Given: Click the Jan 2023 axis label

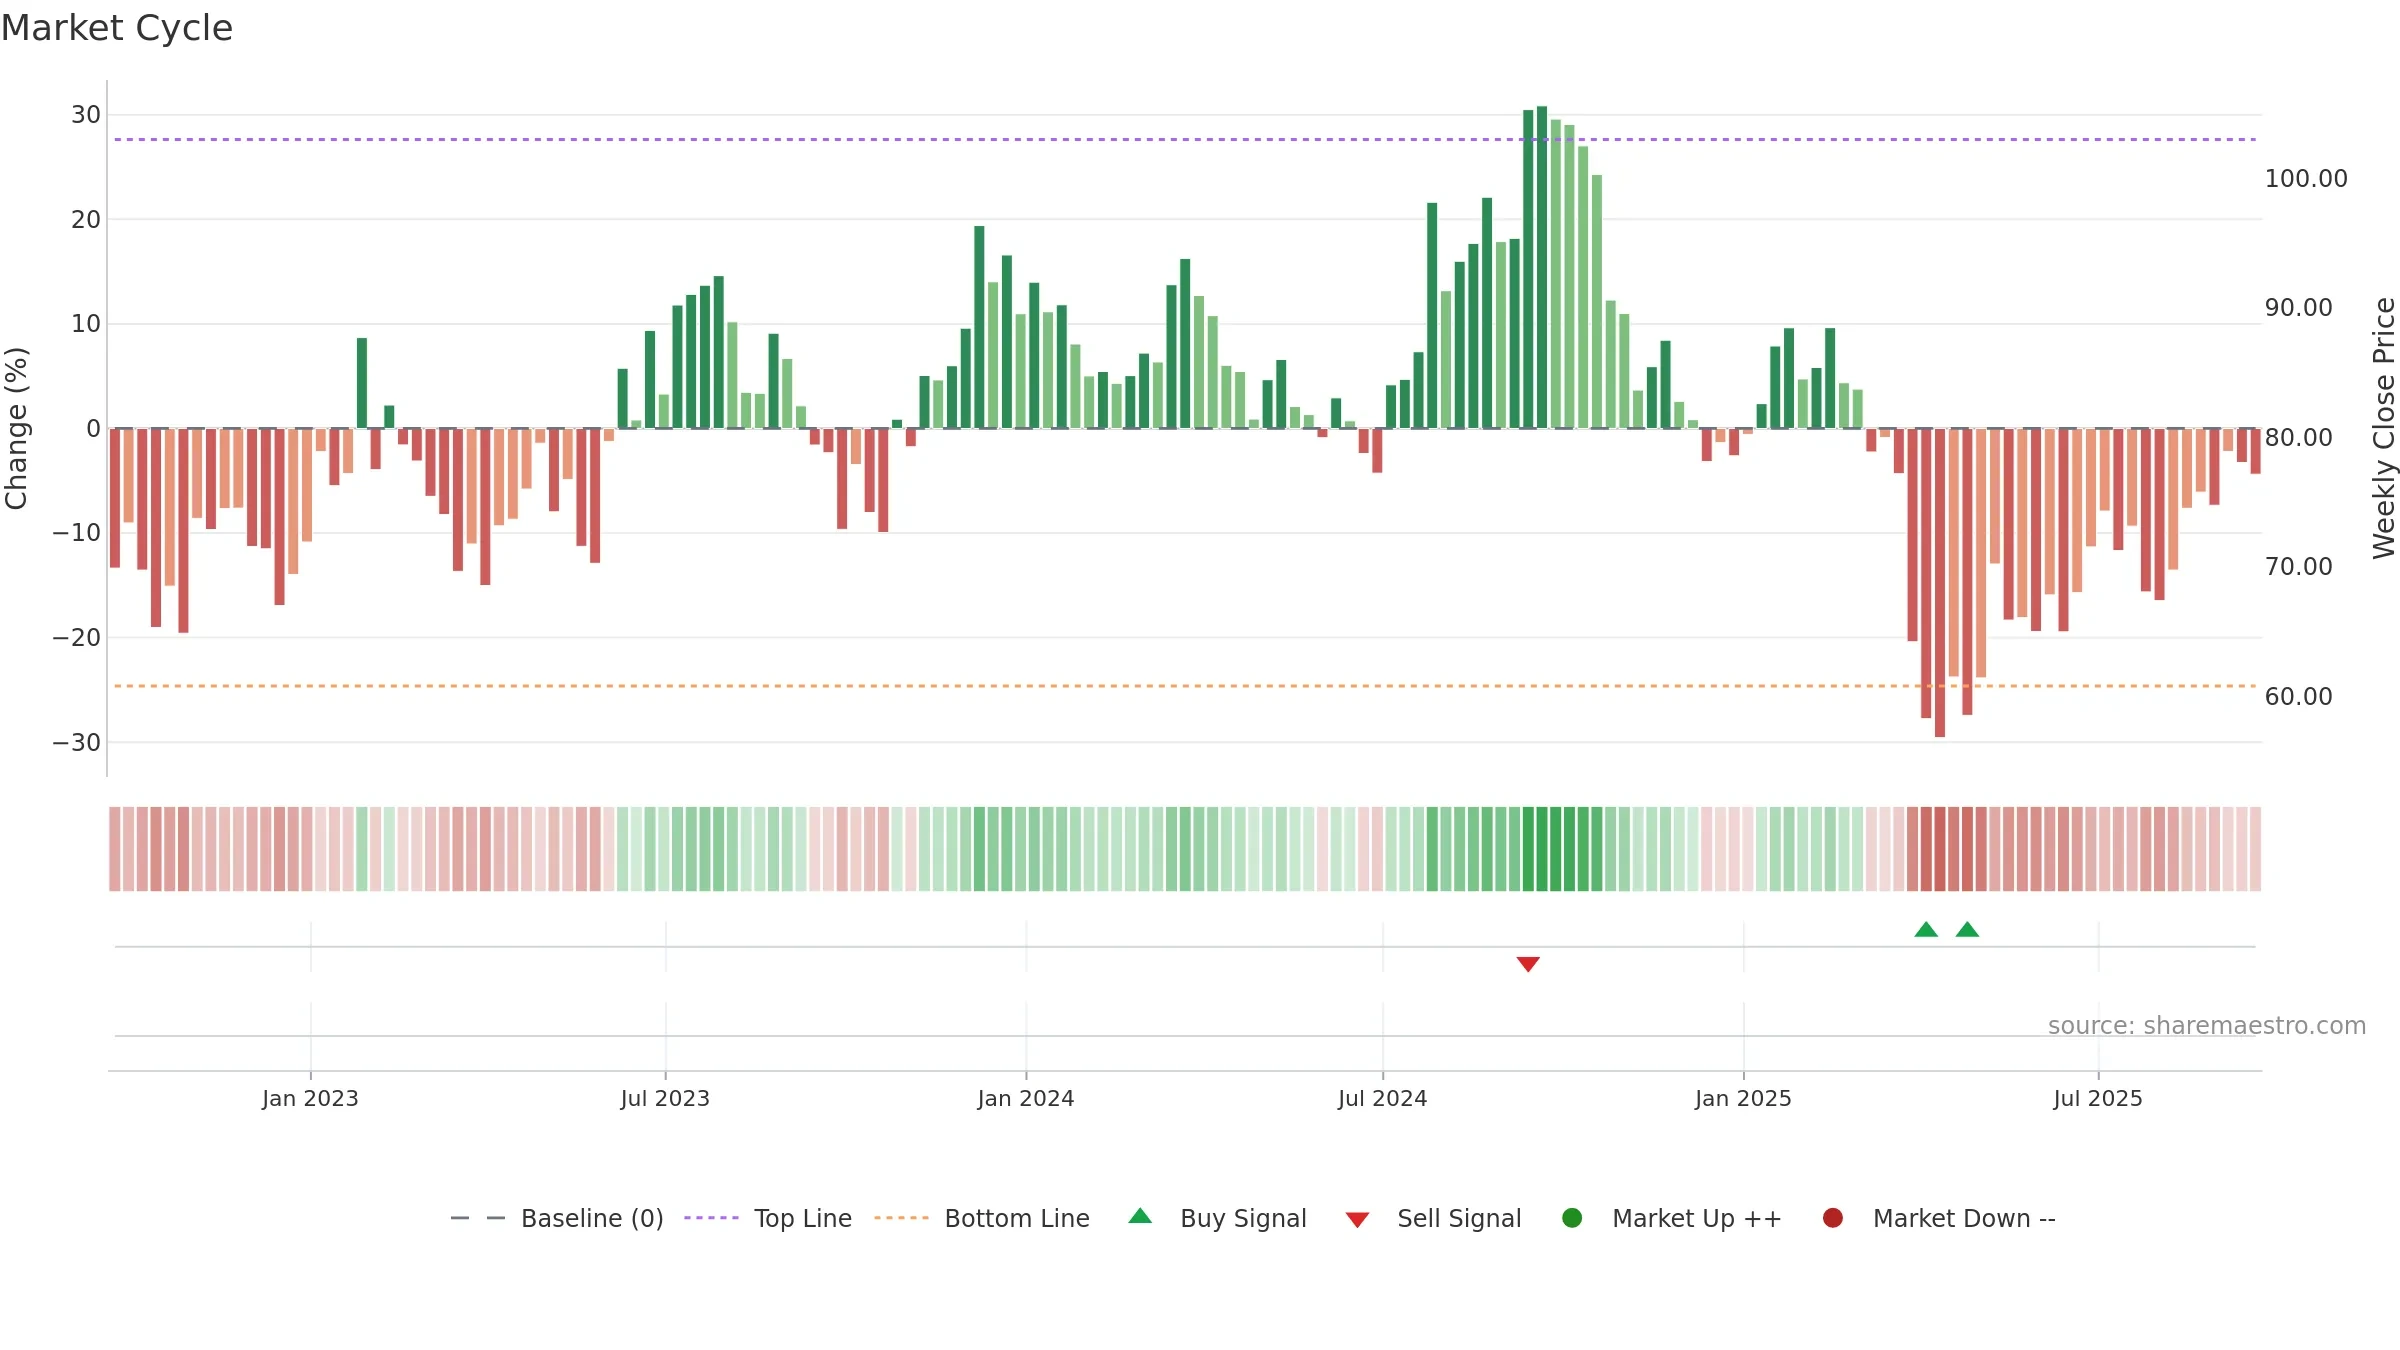Looking at the screenshot, I should coord(310,1098).
